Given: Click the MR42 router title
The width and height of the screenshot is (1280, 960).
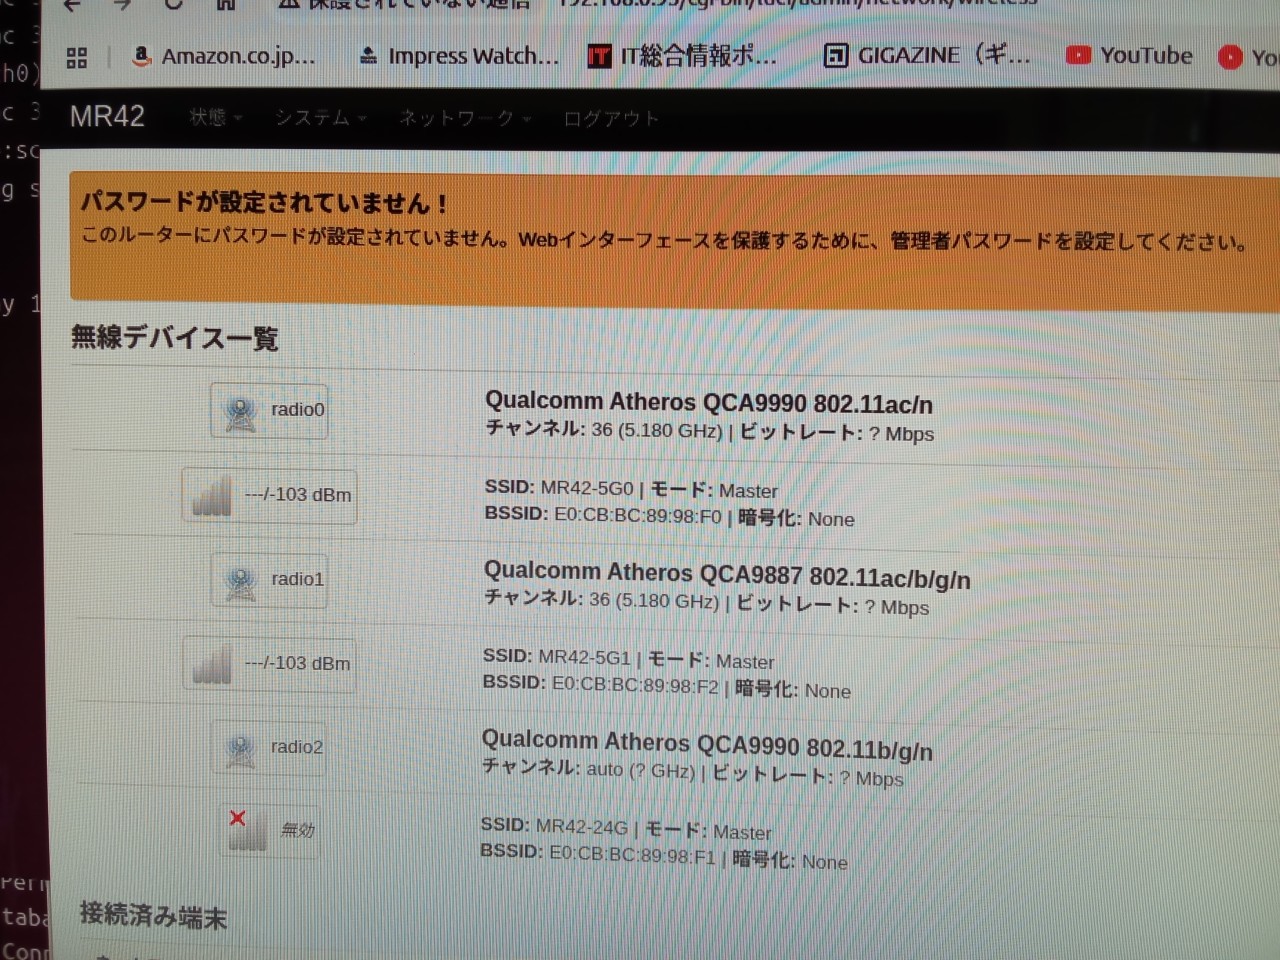Looking at the screenshot, I should pyautogui.click(x=107, y=116).
